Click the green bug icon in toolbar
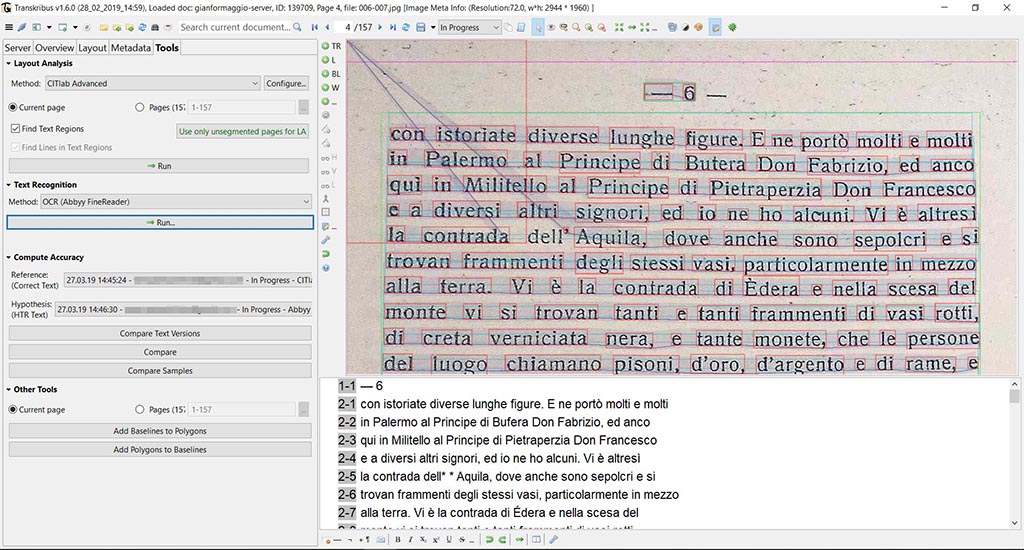This screenshot has width=1024, height=550. pyautogui.click(x=733, y=27)
